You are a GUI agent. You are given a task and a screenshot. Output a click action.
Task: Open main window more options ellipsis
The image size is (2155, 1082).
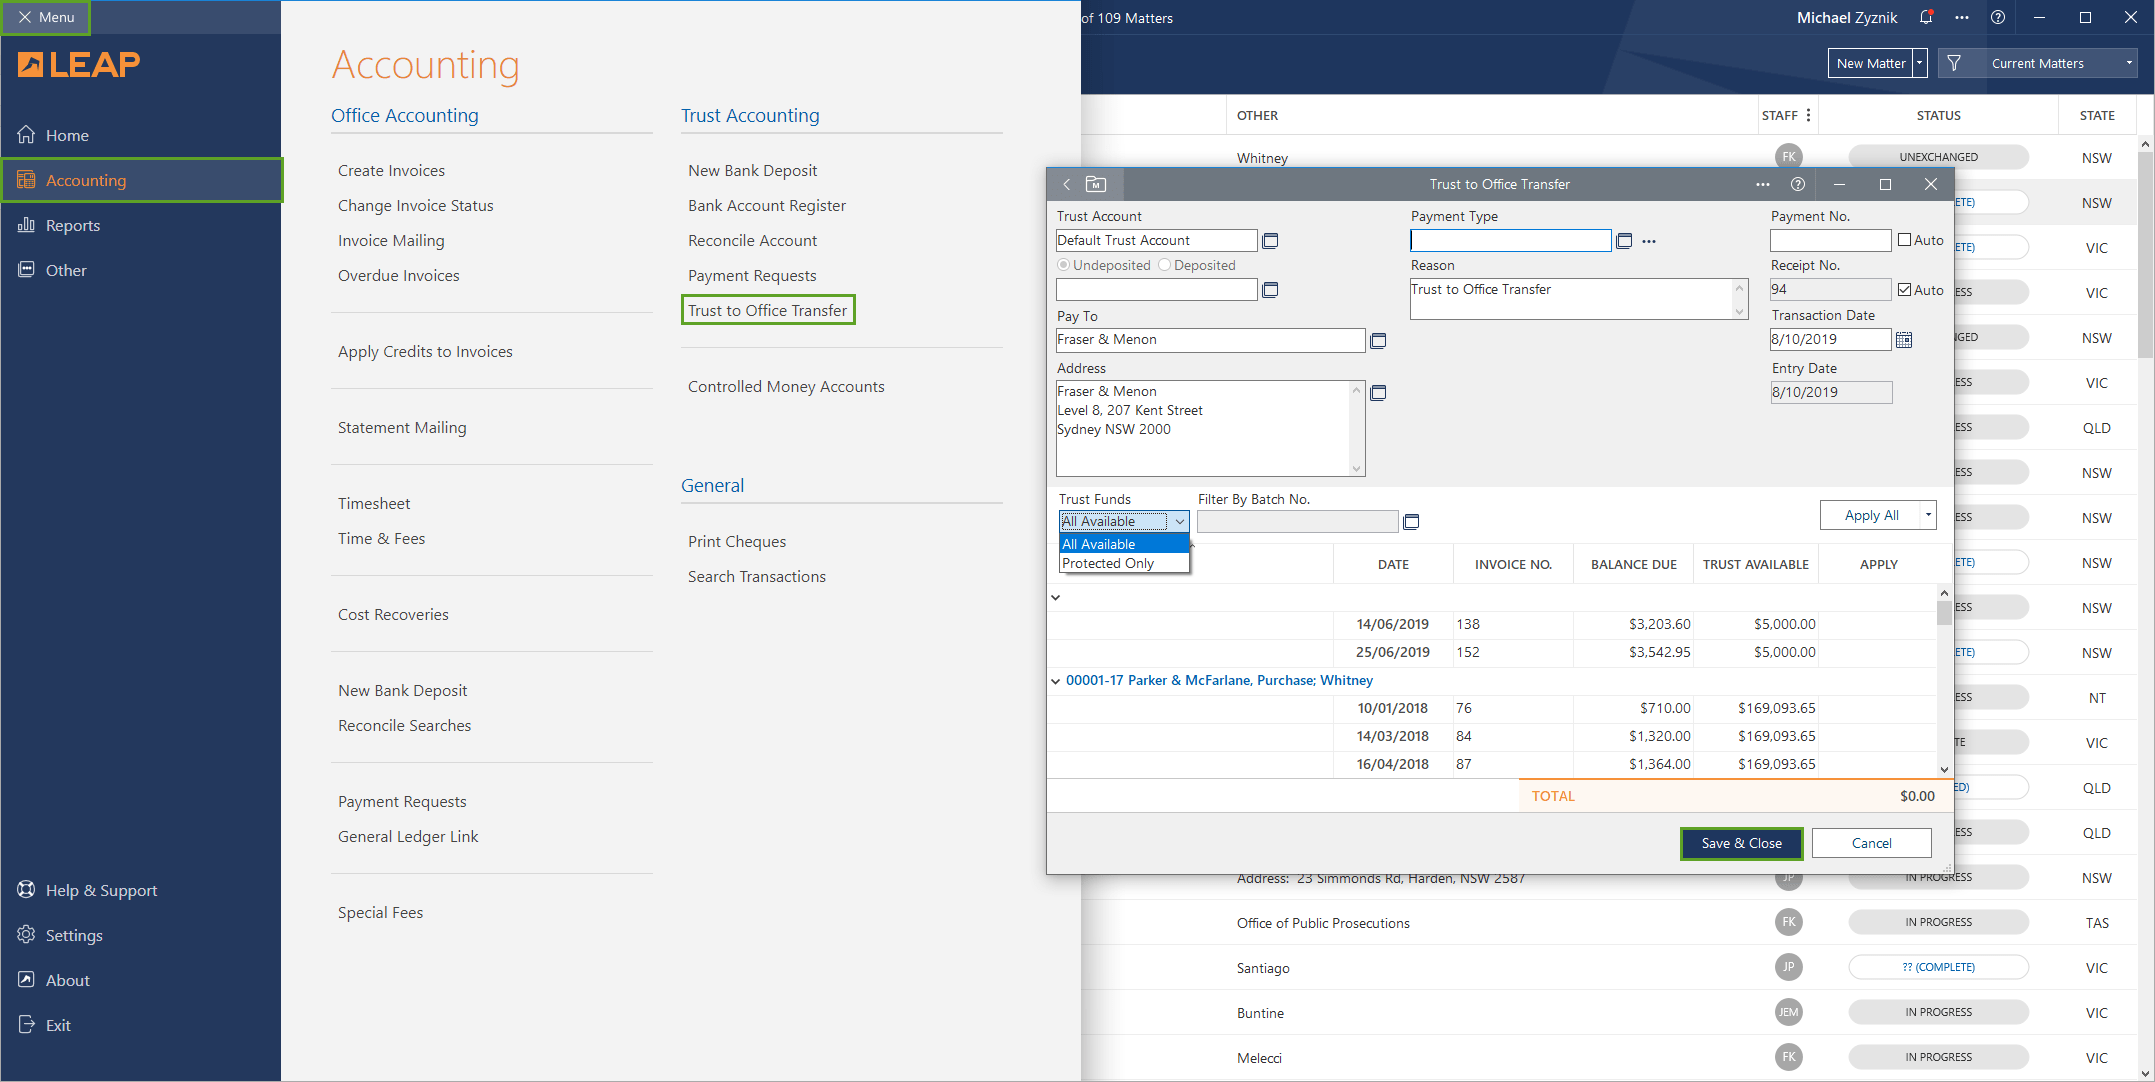point(1961,17)
